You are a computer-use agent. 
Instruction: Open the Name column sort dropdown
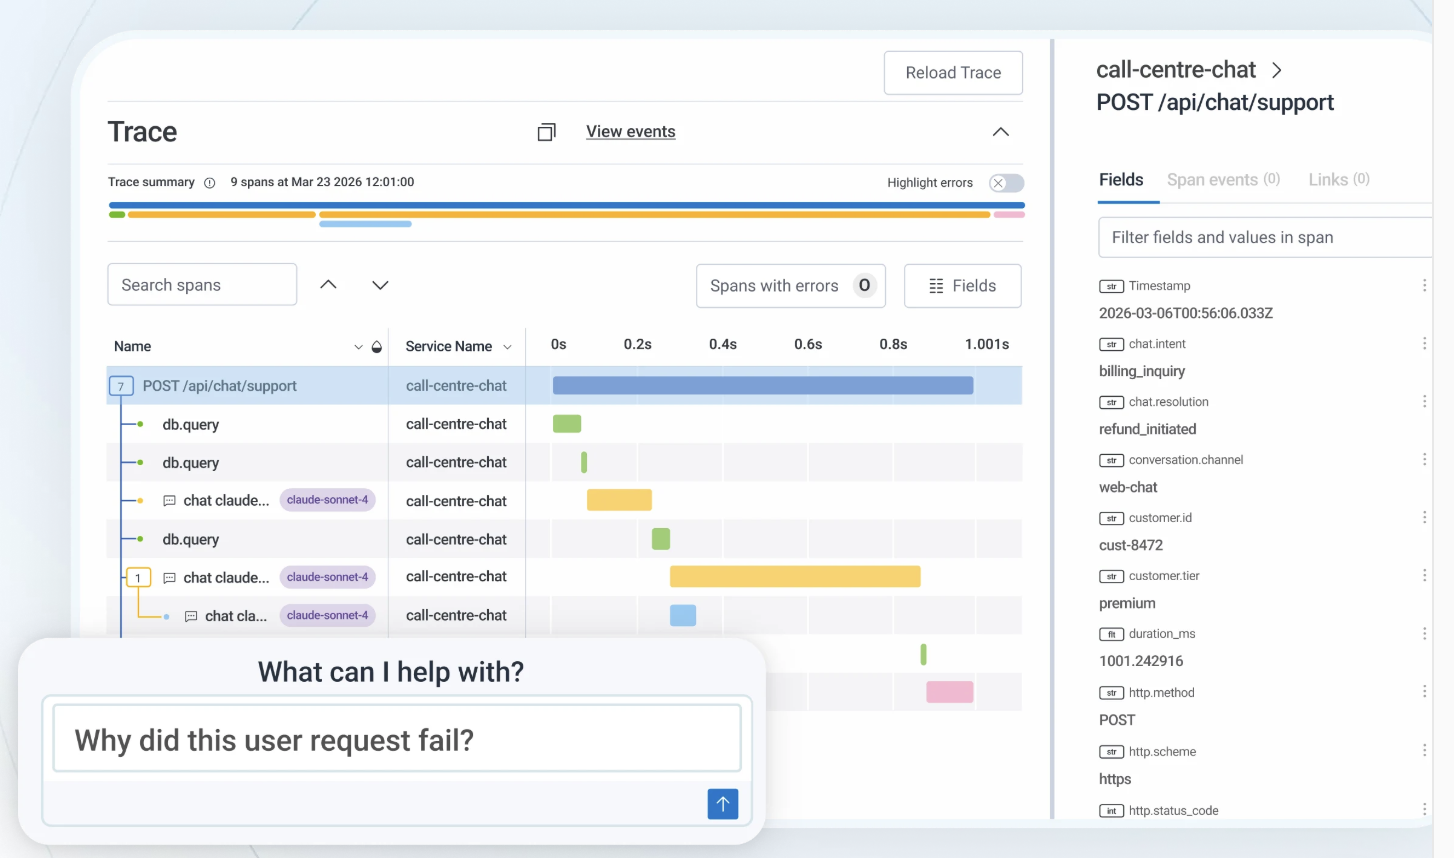[358, 347]
